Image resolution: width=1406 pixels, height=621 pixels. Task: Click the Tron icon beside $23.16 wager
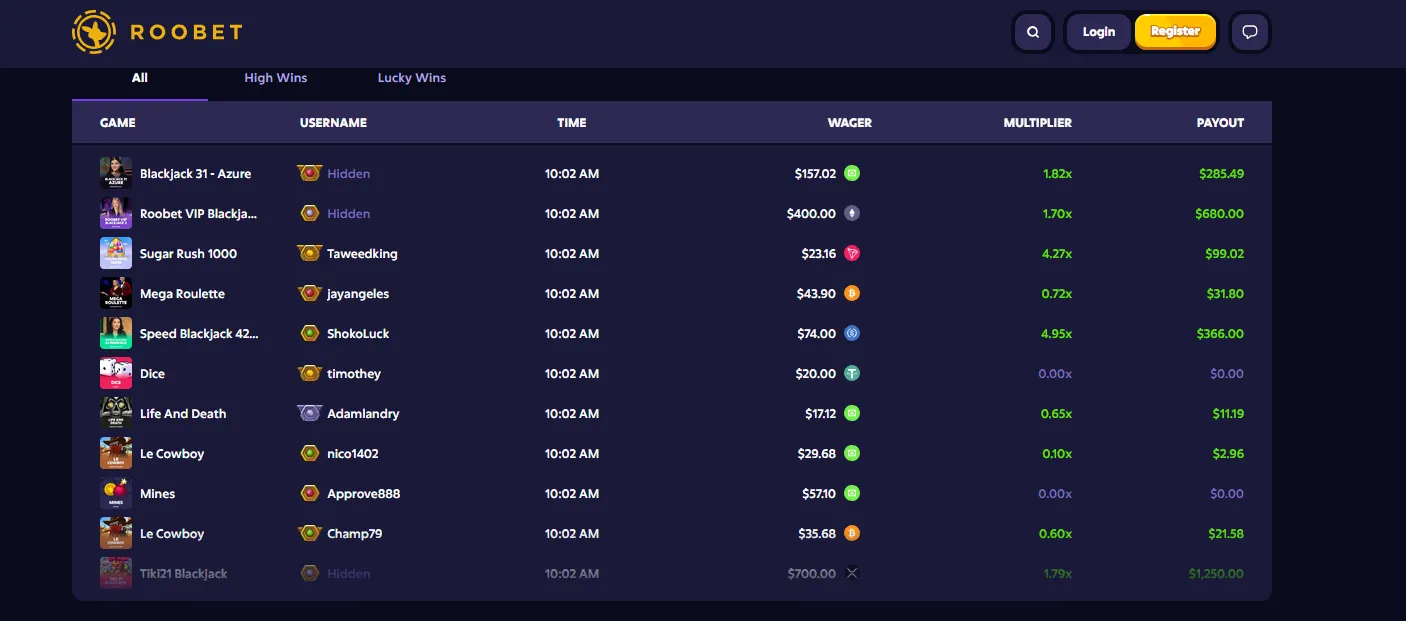tap(852, 254)
